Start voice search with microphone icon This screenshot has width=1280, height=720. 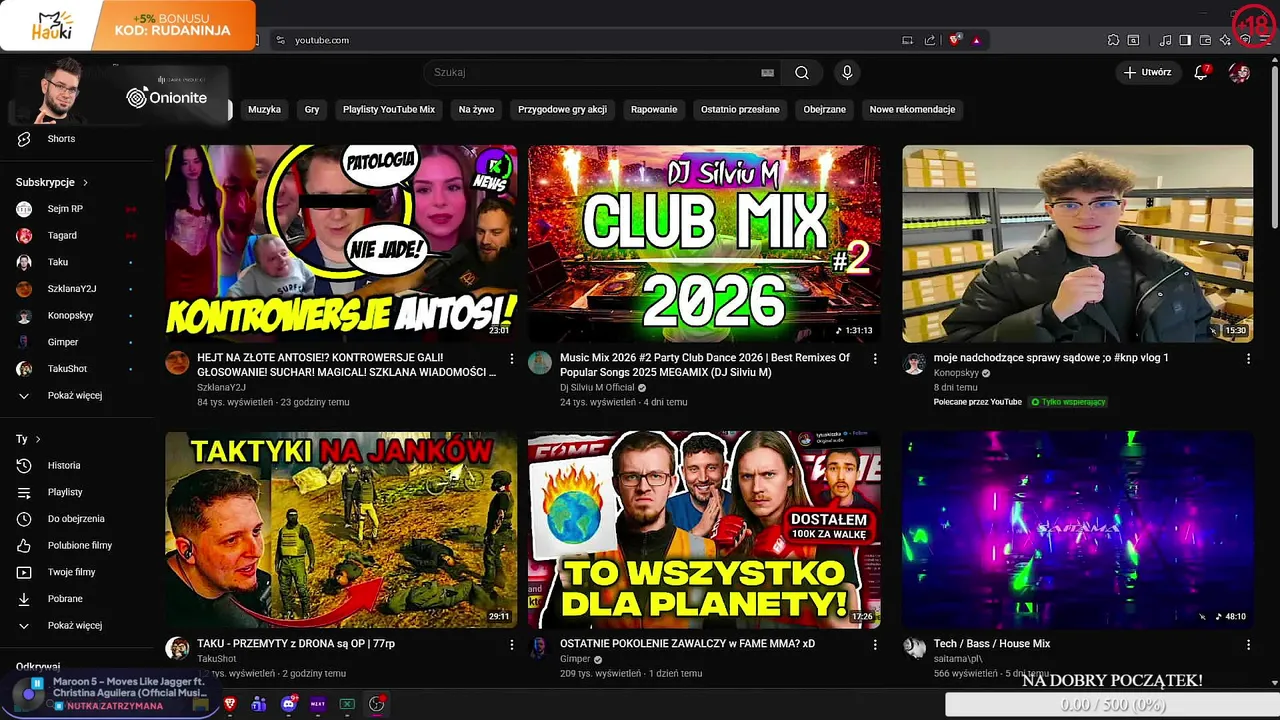847,72
